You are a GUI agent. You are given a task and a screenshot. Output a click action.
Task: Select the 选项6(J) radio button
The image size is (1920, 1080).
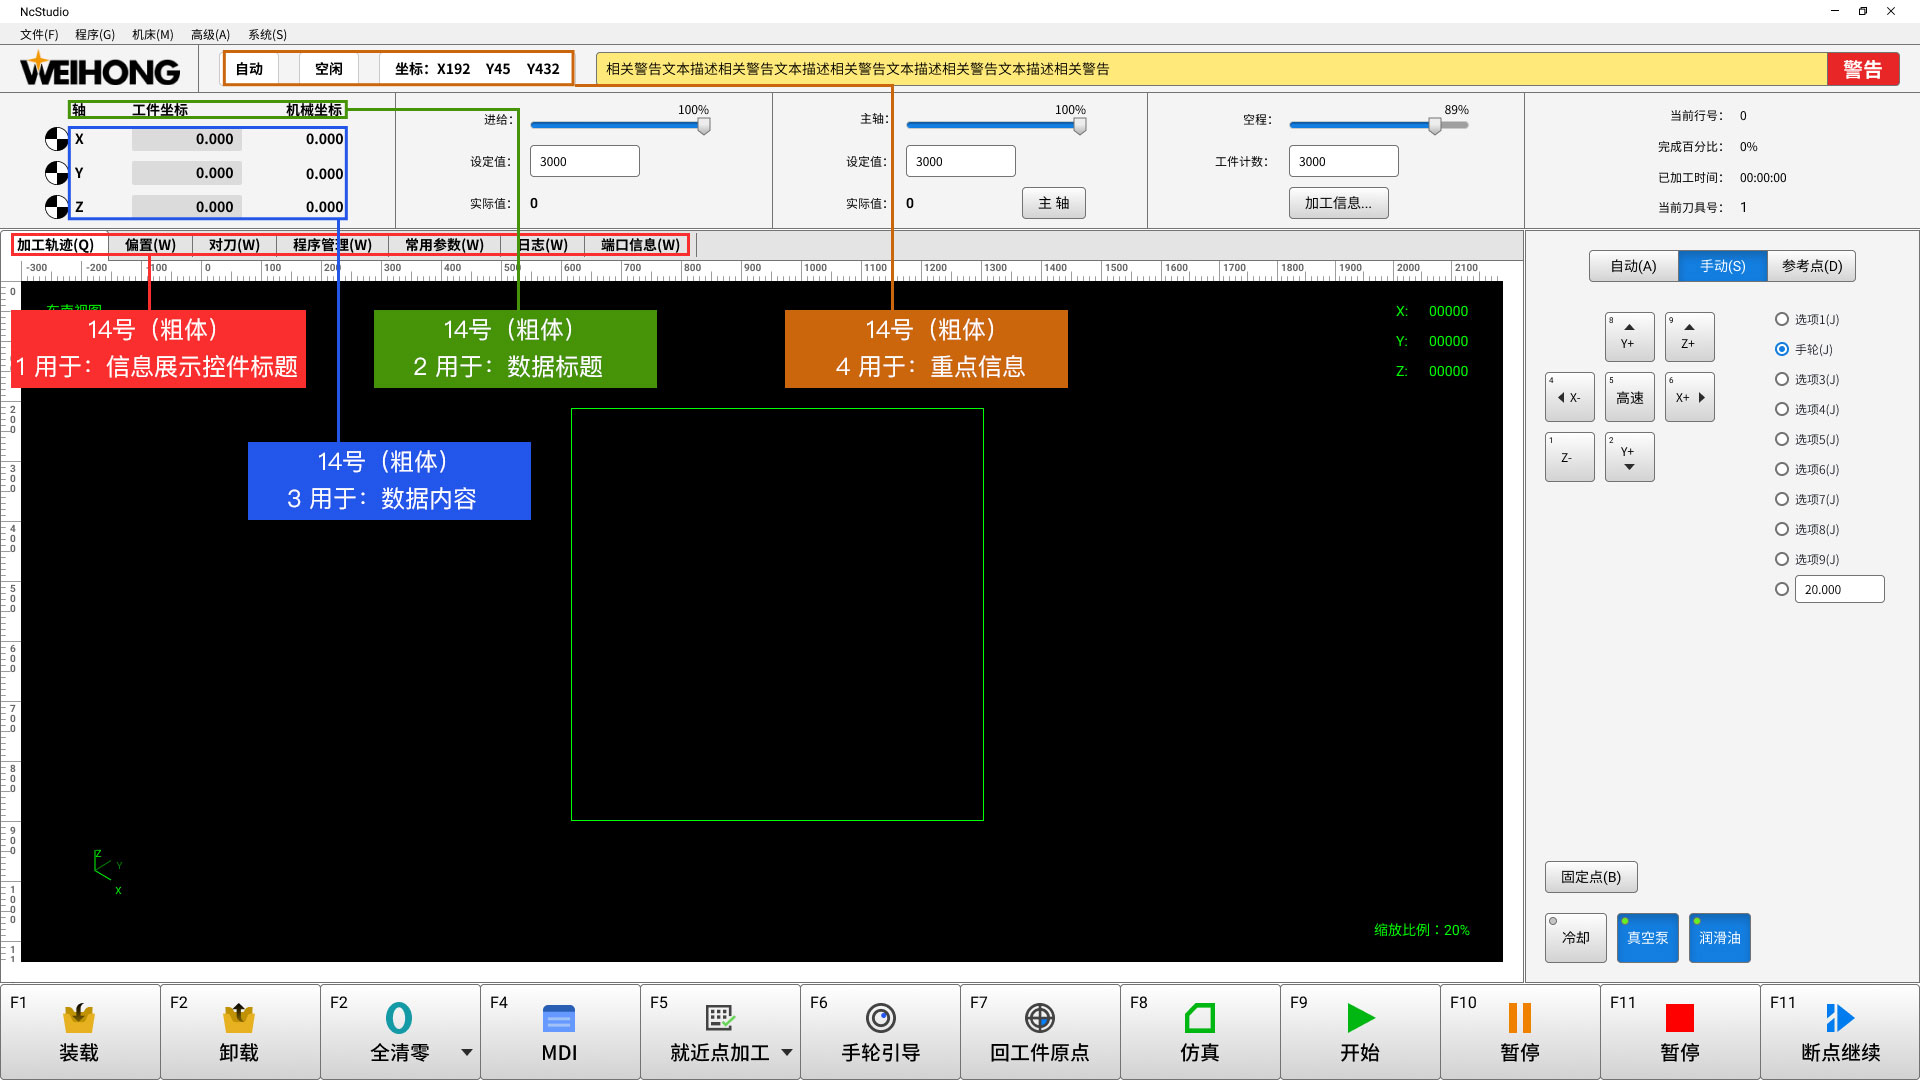pyautogui.click(x=1781, y=469)
